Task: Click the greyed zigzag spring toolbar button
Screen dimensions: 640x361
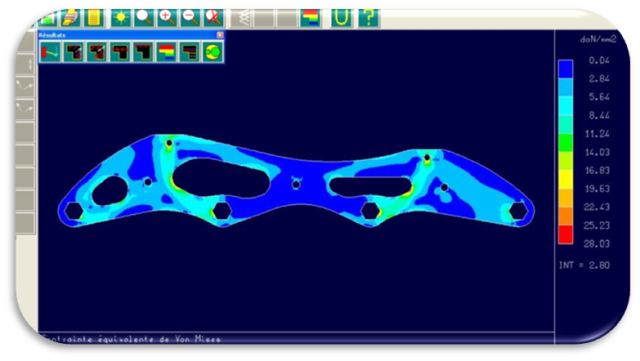Action: point(244,18)
